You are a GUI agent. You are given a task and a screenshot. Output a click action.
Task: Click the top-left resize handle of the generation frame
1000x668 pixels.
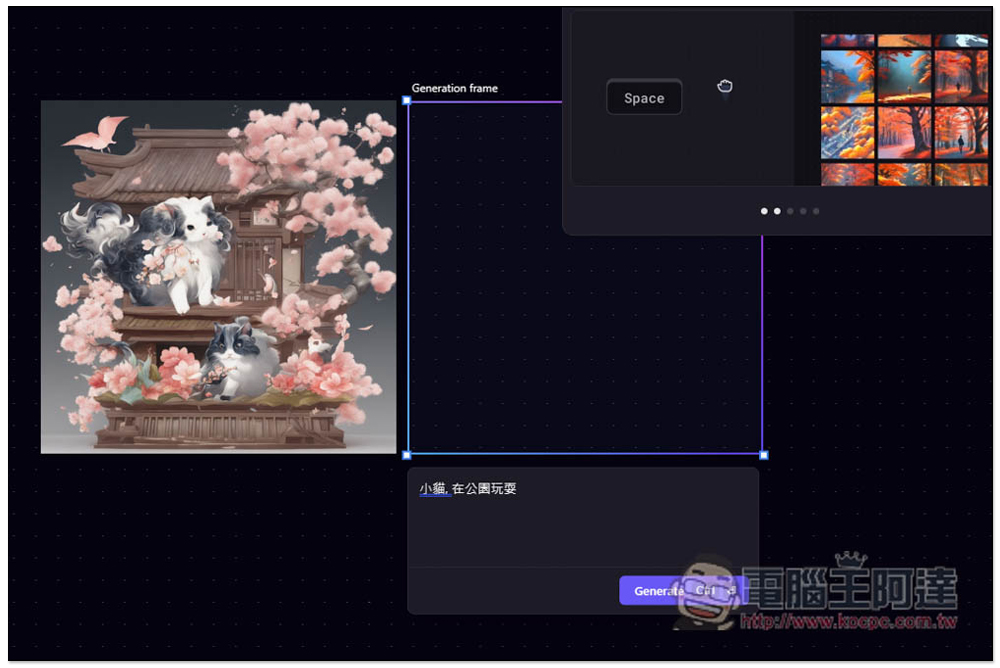[407, 101]
